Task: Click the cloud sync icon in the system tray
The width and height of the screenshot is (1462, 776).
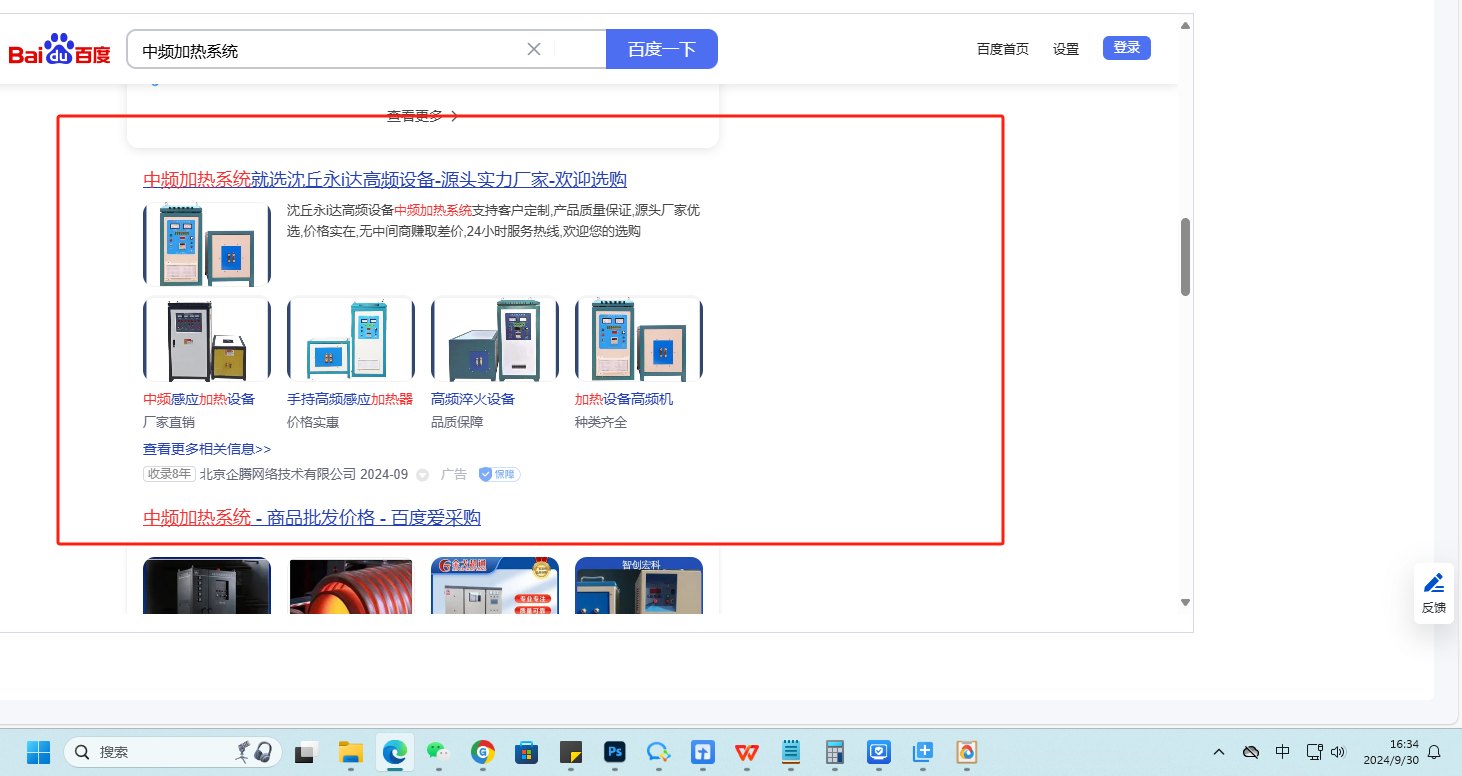Action: [x=1251, y=752]
